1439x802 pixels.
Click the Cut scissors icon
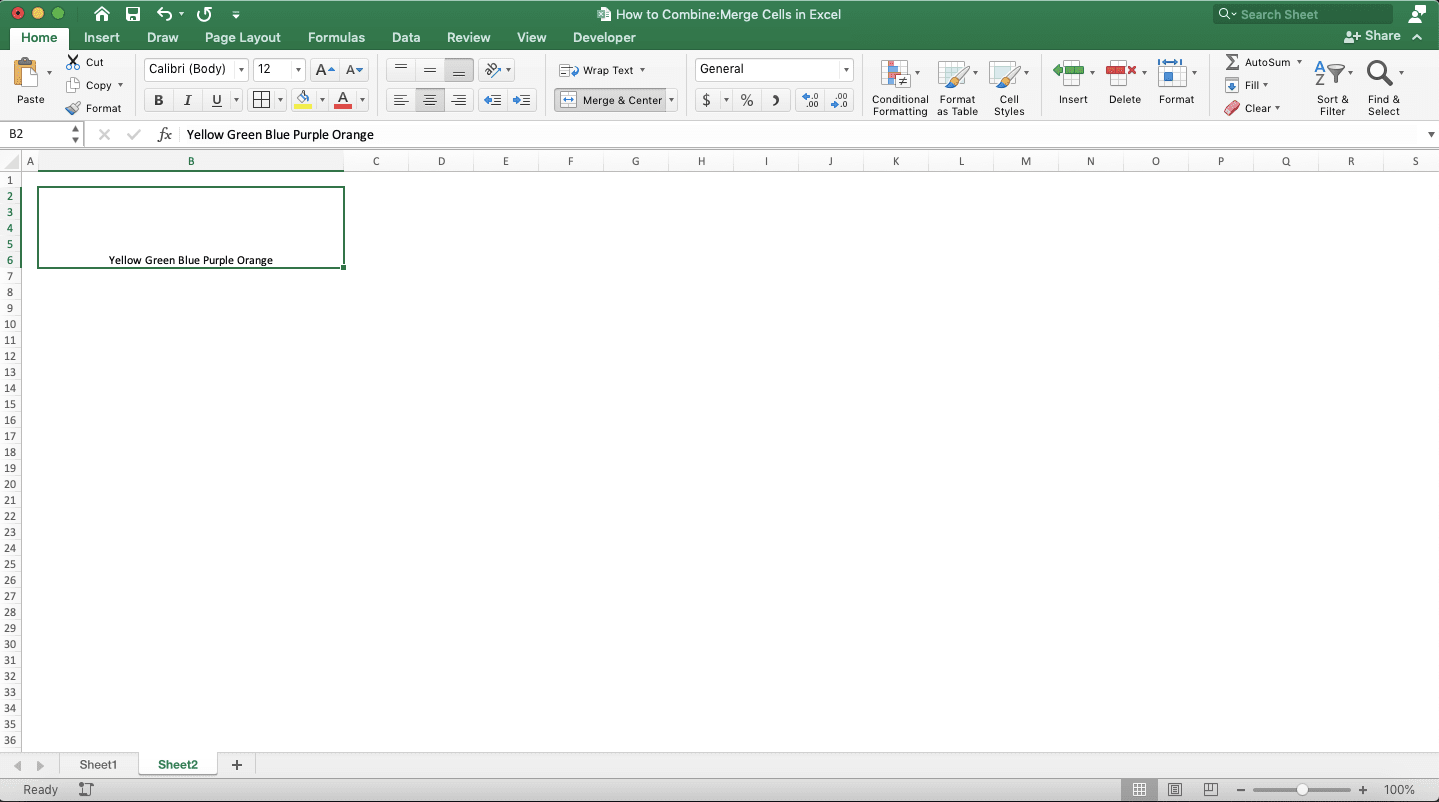(x=73, y=62)
